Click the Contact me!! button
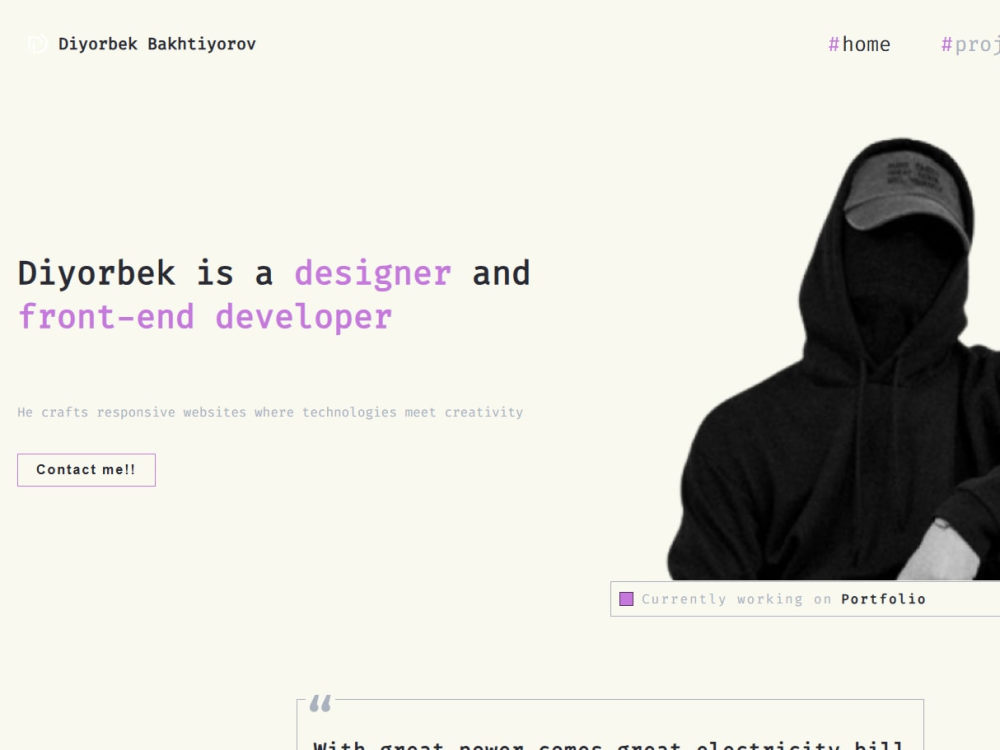 [86, 470]
